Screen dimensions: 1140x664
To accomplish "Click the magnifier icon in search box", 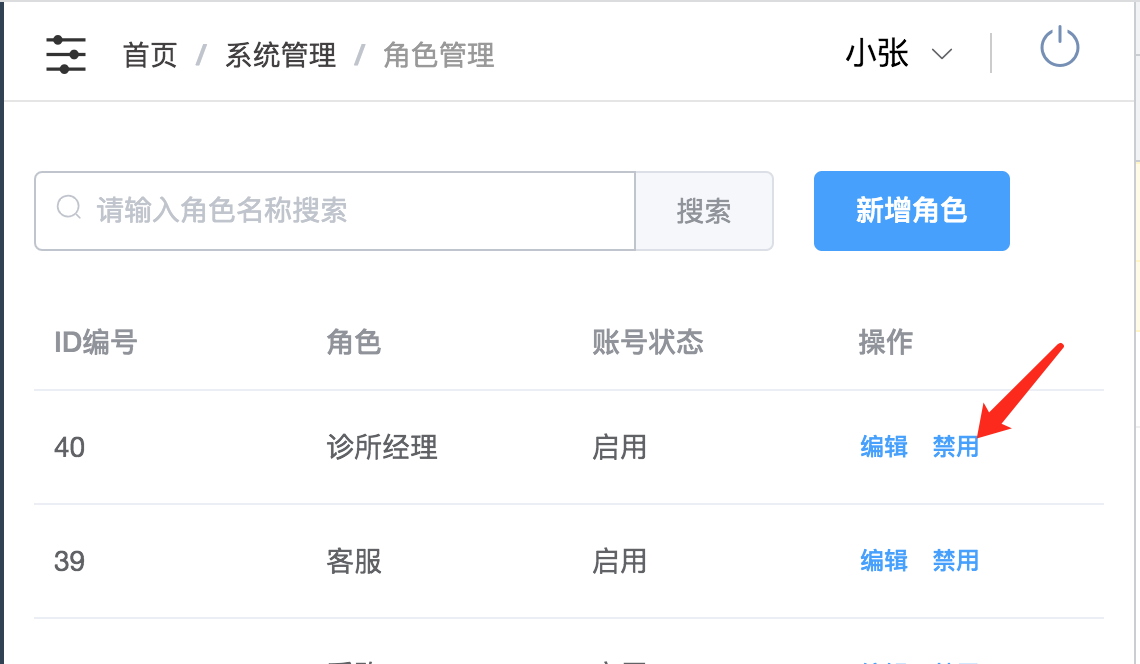I will (x=69, y=208).
